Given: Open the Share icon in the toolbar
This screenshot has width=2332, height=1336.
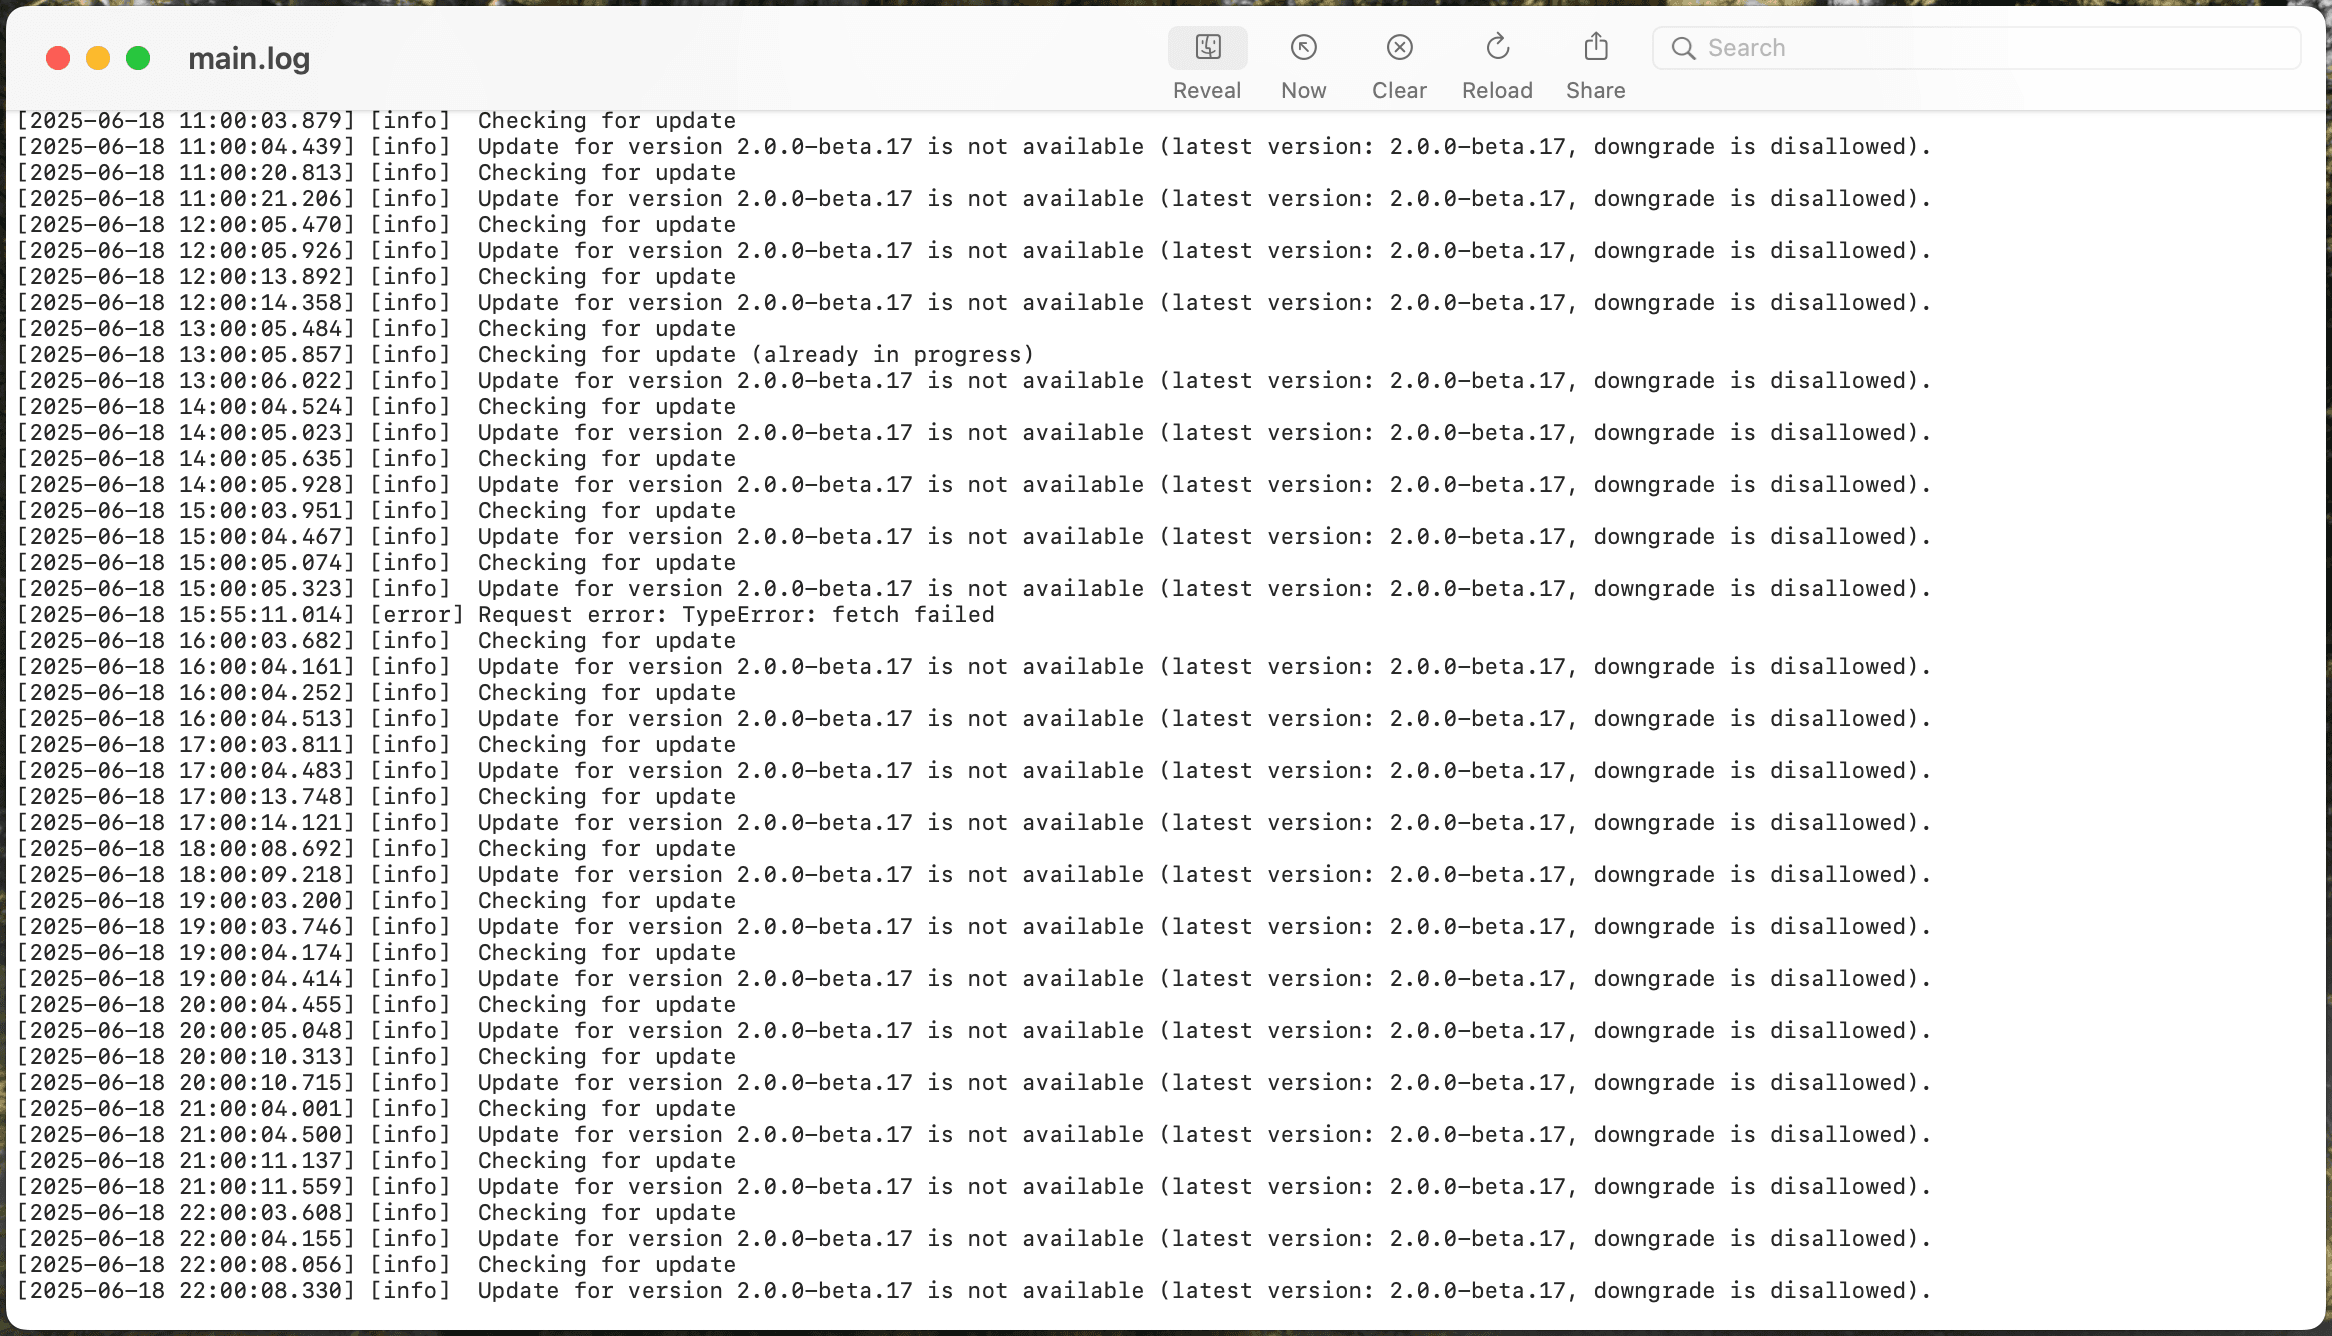Looking at the screenshot, I should [1594, 47].
